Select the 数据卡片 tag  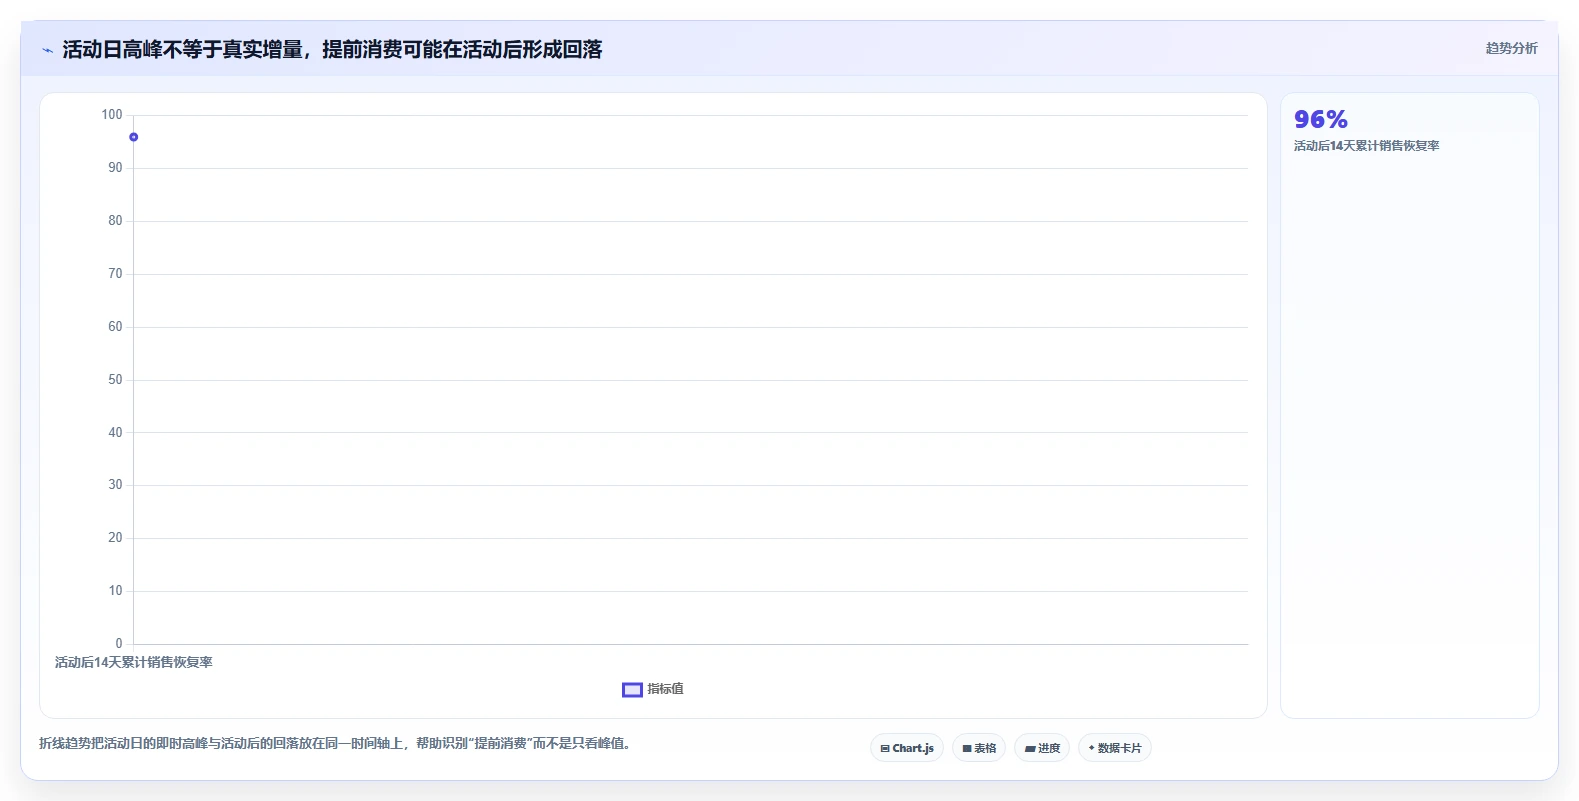coord(1115,748)
